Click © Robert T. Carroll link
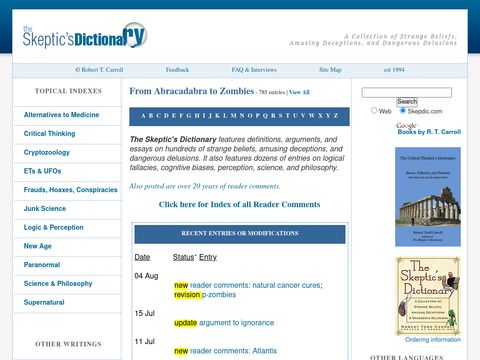The image size is (480, 360). (x=99, y=70)
